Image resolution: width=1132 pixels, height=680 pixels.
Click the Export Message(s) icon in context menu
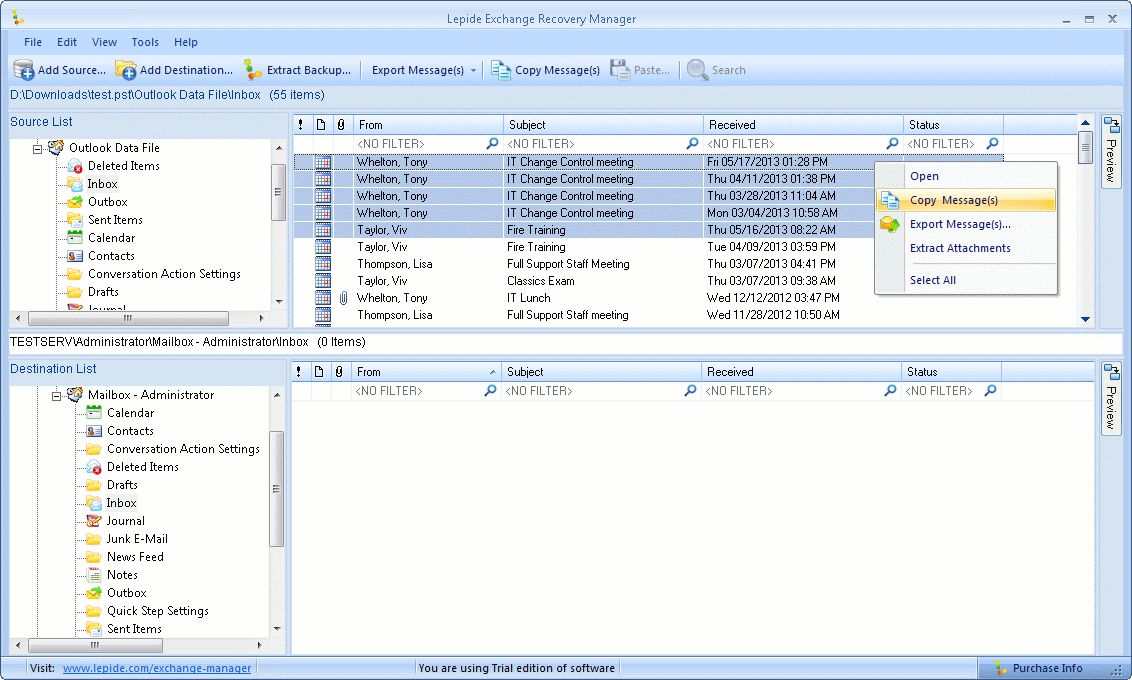889,225
